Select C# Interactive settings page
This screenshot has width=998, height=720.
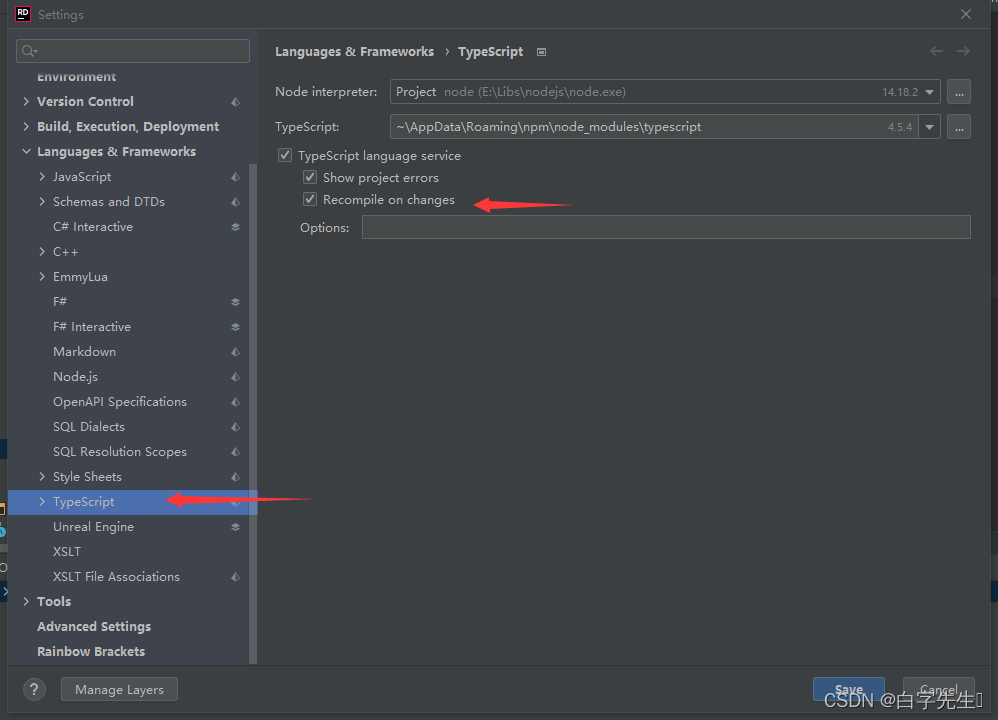[93, 227]
